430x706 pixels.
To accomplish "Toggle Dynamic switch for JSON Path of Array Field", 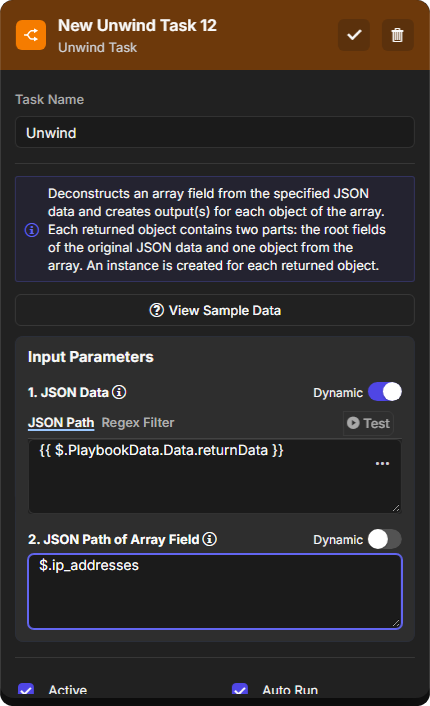I will [385, 539].
